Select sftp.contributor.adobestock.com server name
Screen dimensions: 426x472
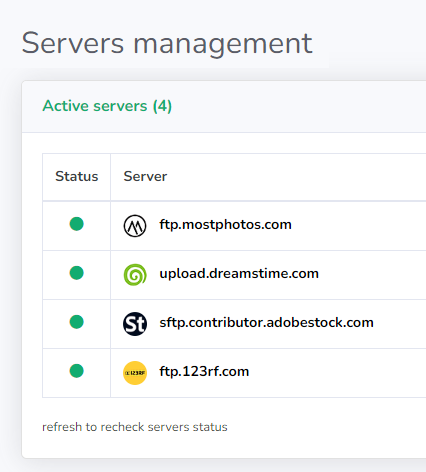(x=266, y=323)
